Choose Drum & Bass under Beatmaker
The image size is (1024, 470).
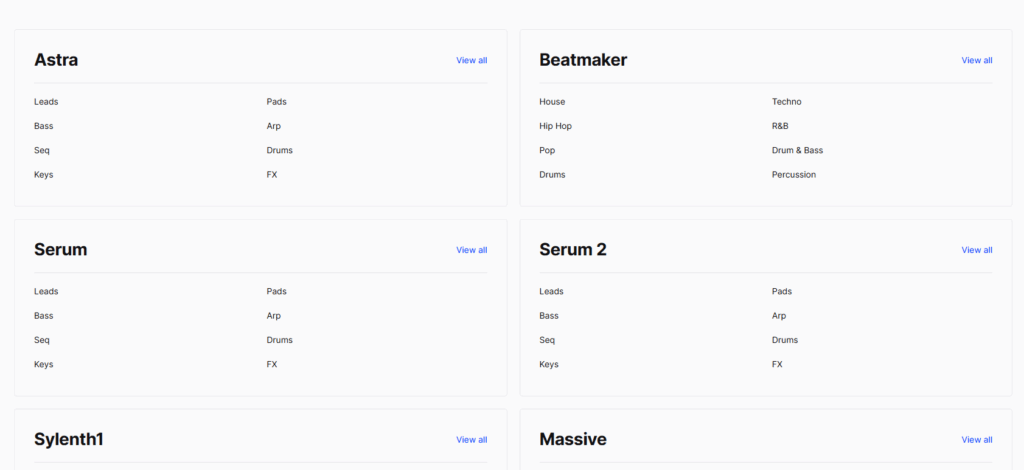797,150
